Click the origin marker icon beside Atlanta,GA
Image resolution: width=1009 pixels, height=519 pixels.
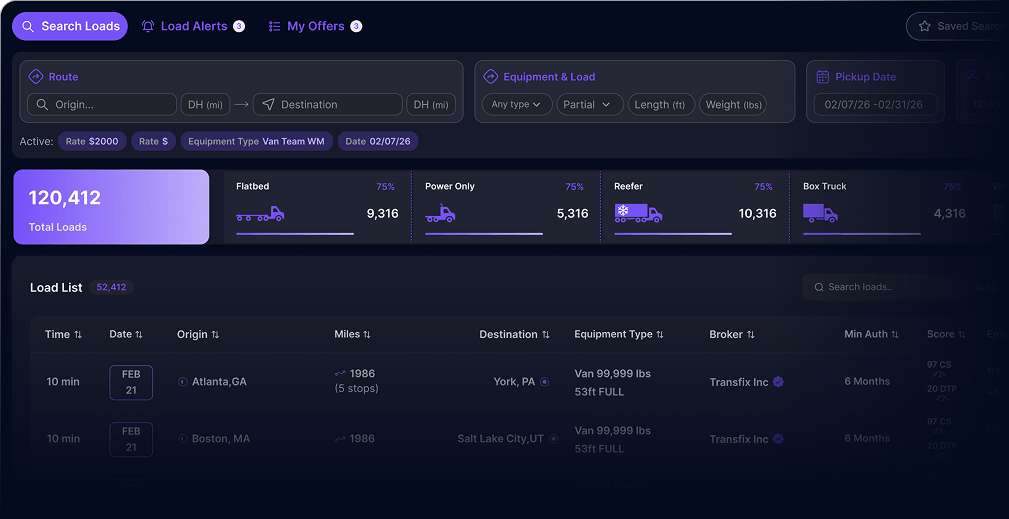pos(183,382)
